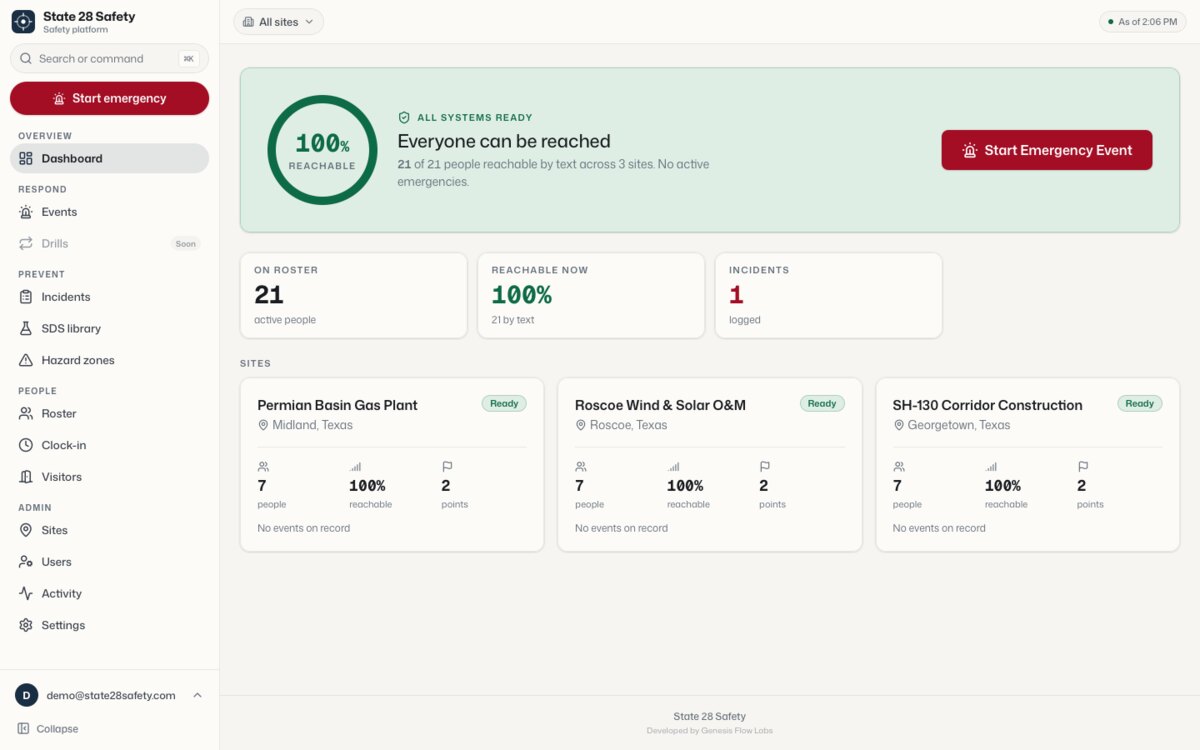Open the Visitors page
Viewport: 1200px width, 750px height.
coord(109,477)
